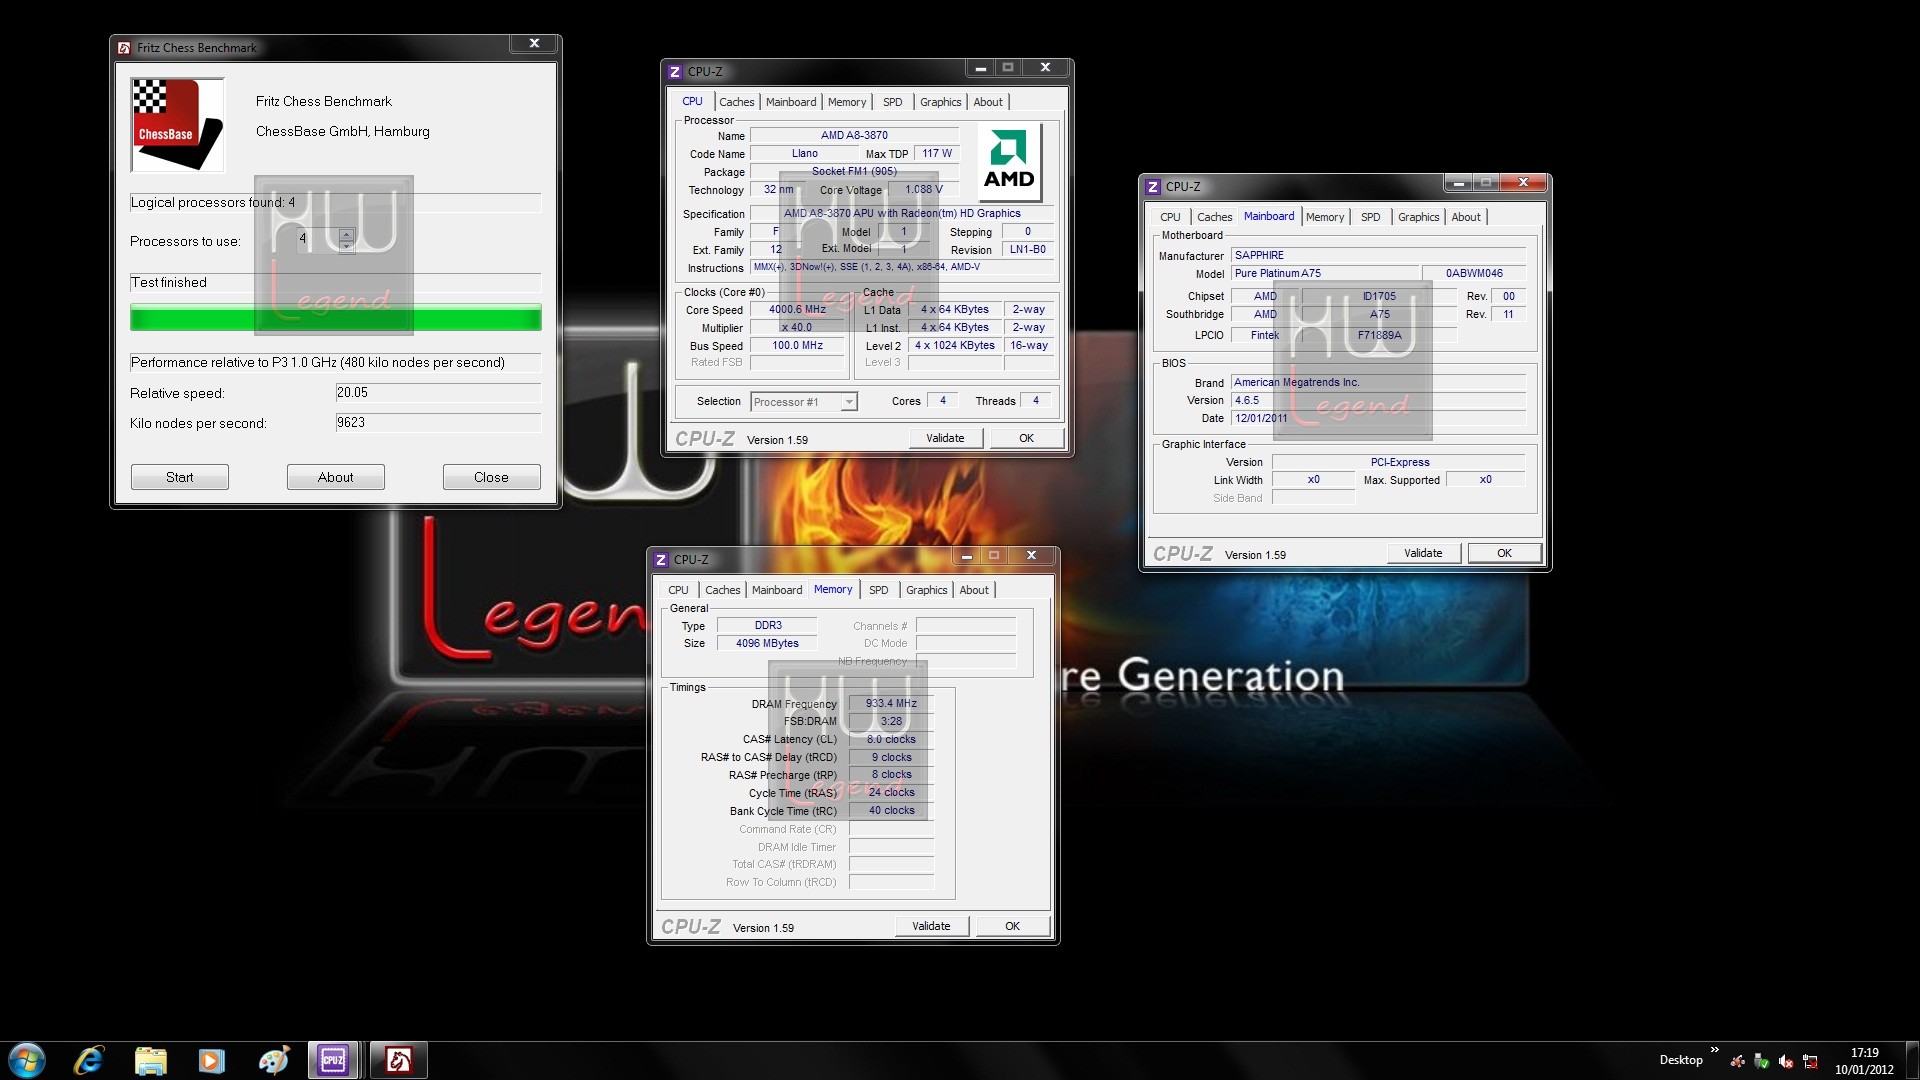
Task: Click the BIOS brand American Megatrends Inc.
Action: 1379,383
